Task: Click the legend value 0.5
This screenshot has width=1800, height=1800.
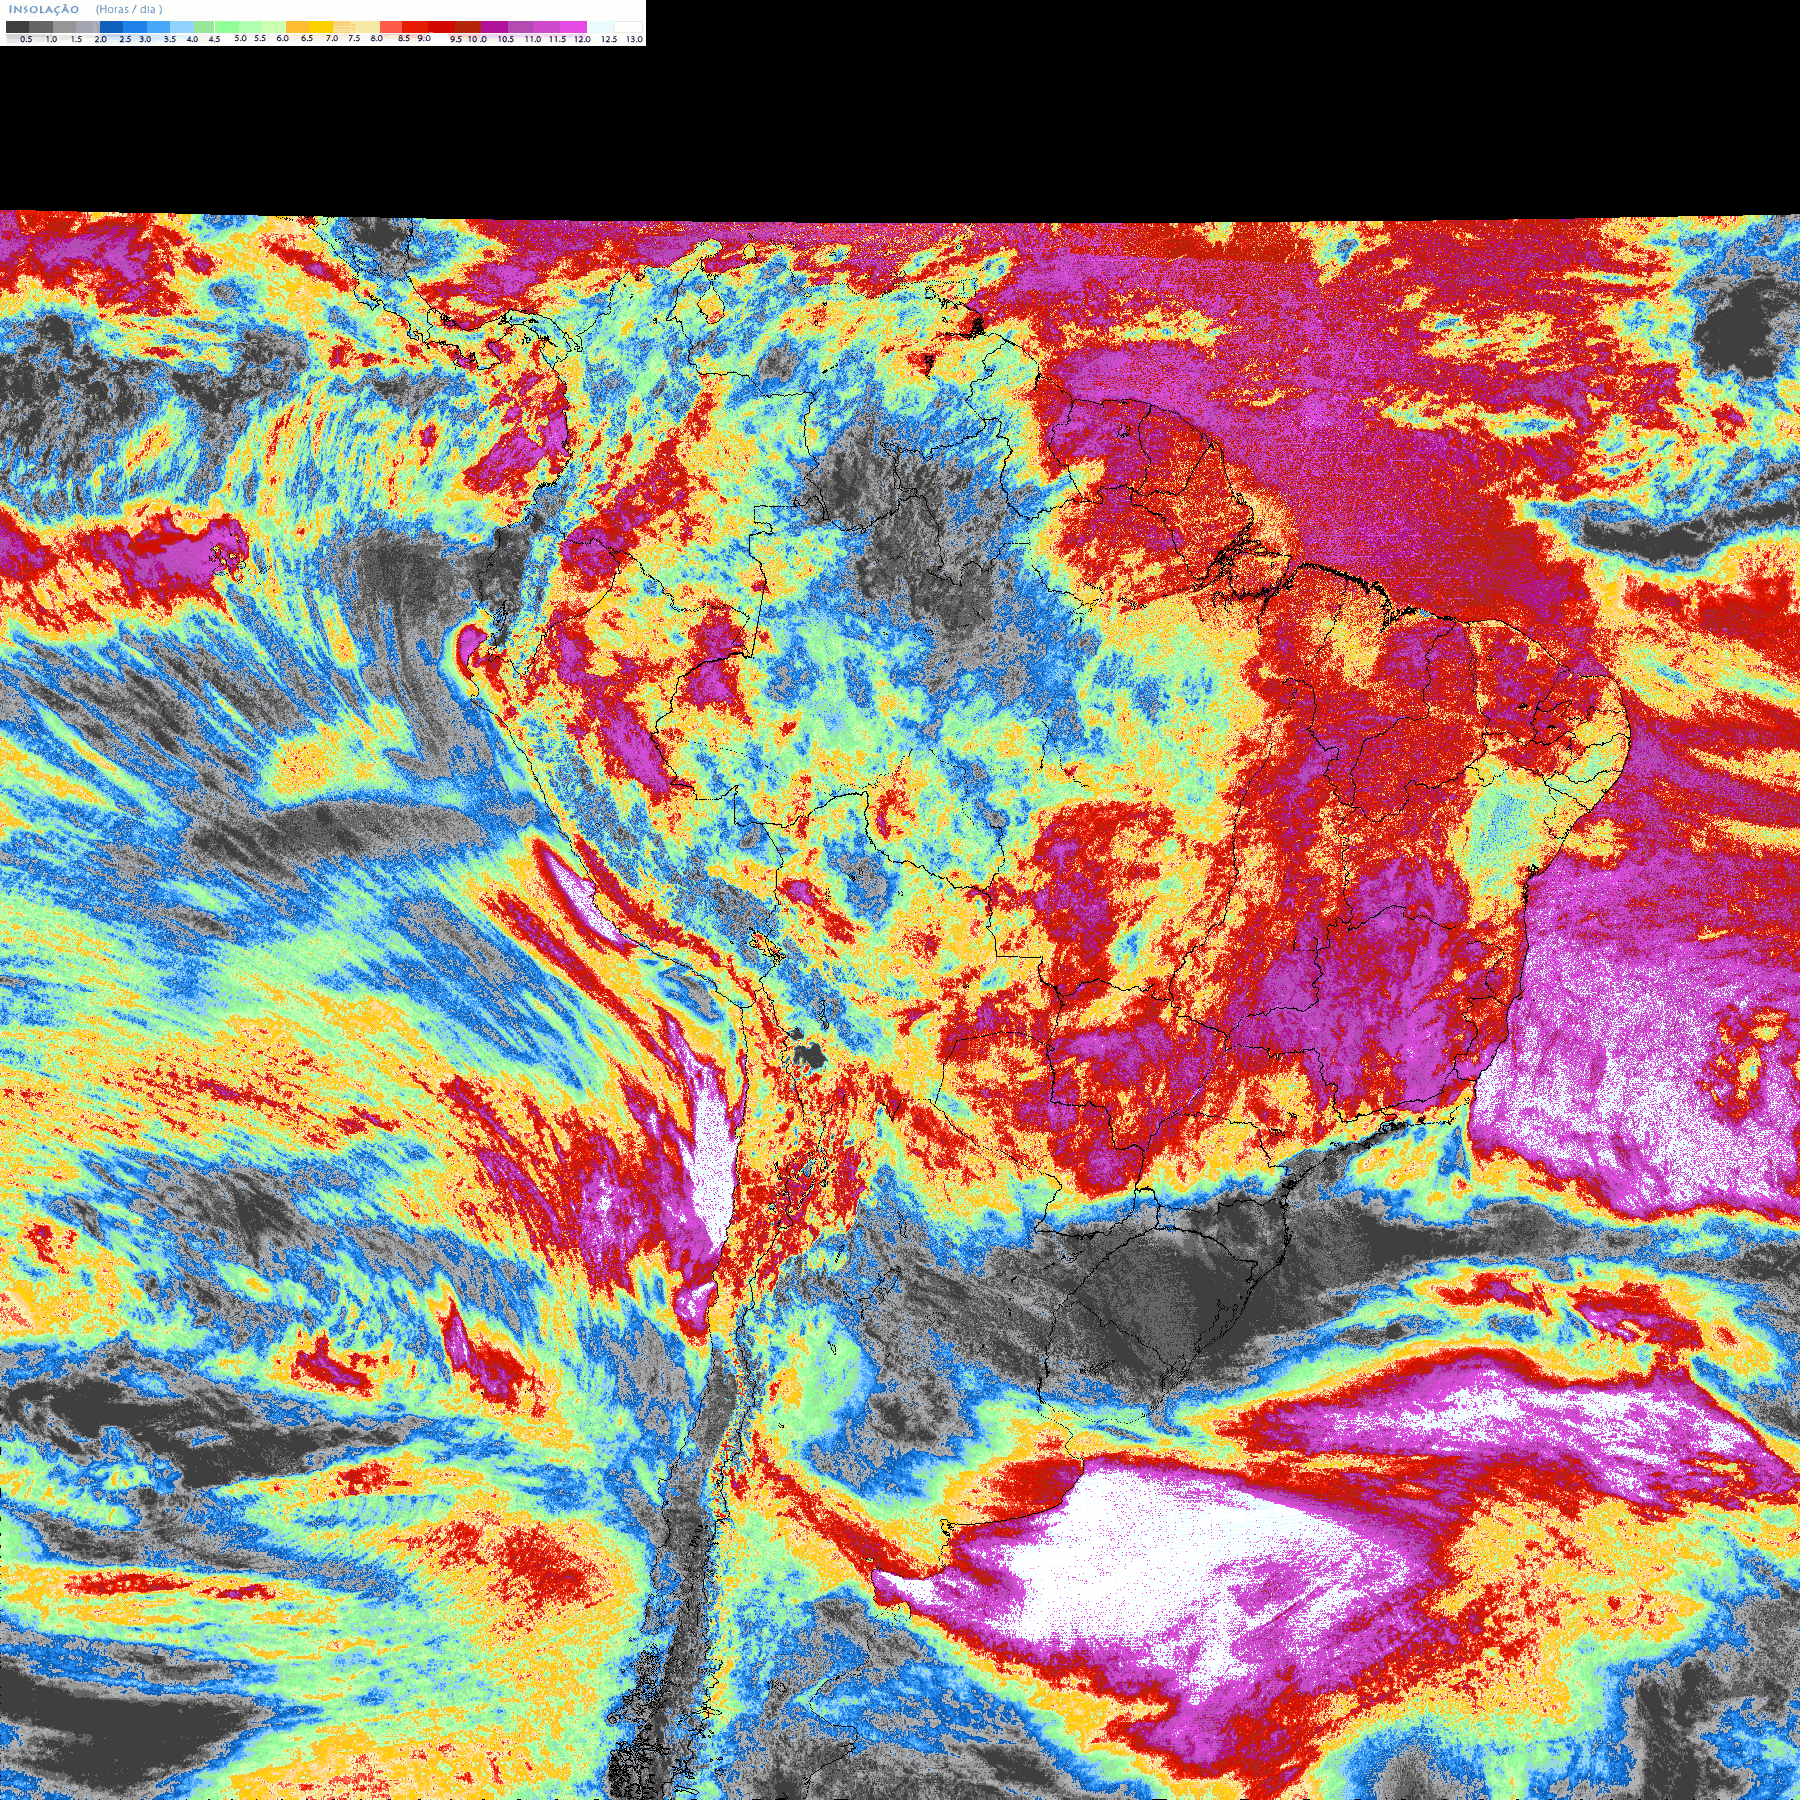Action: tap(26, 39)
